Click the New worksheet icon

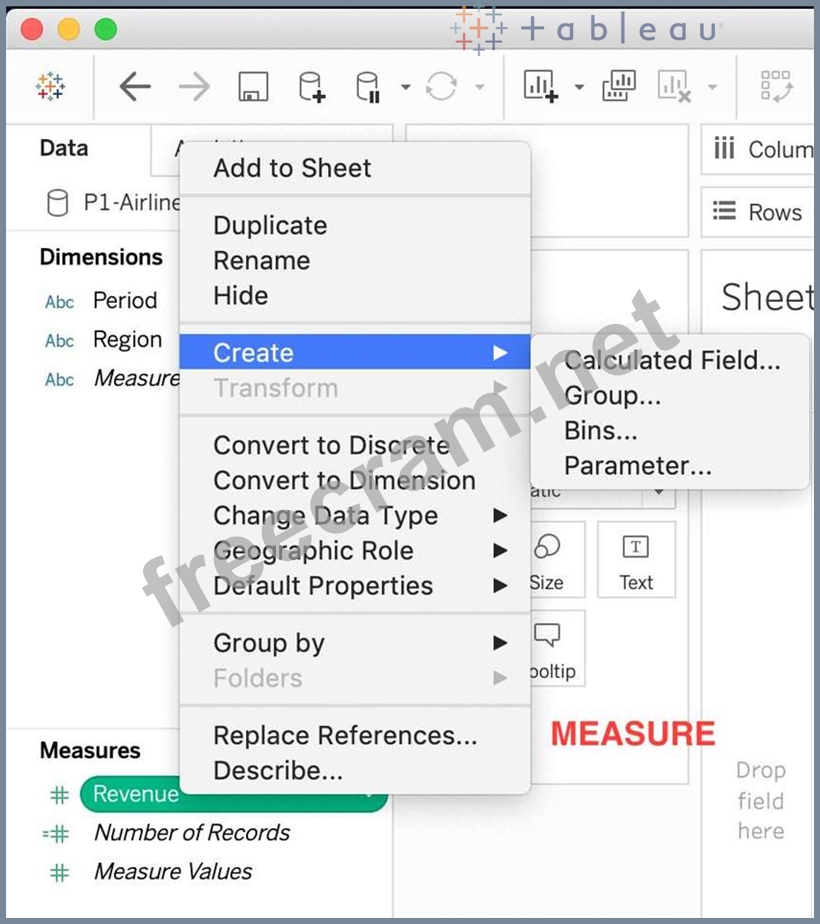[x=540, y=88]
